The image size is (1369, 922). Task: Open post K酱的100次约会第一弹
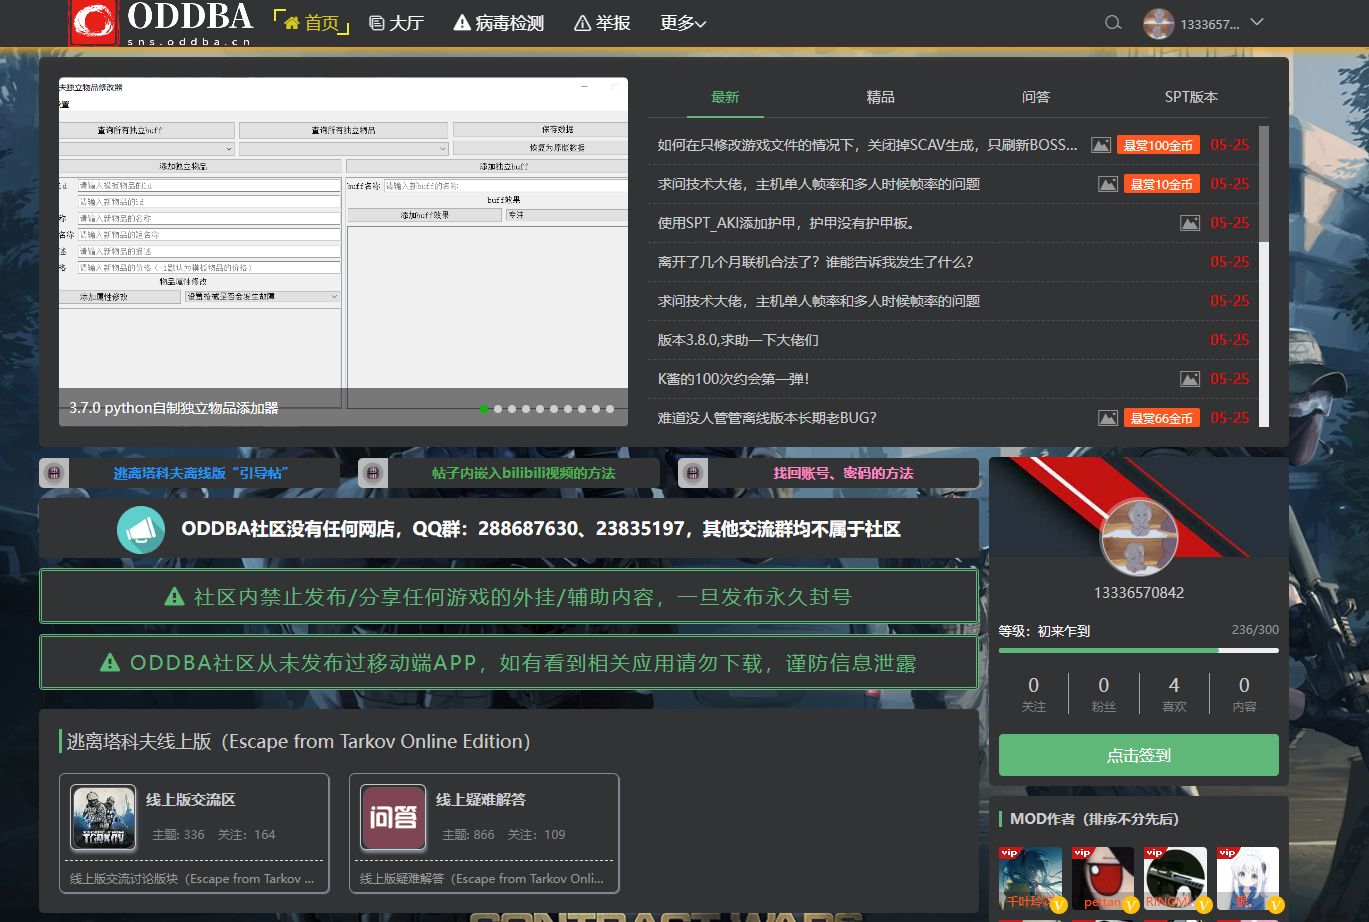click(733, 379)
